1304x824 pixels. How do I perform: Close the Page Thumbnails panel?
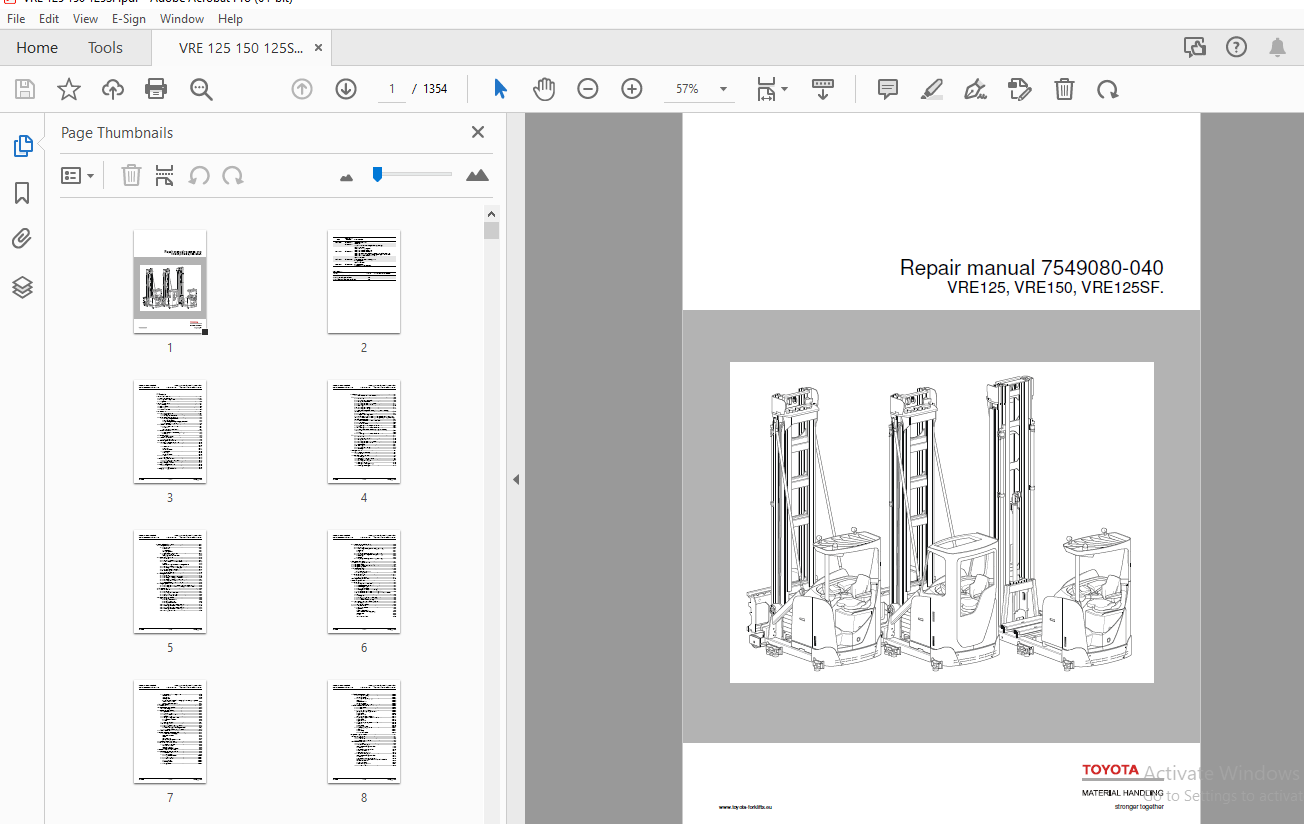click(x=478, y=132)
